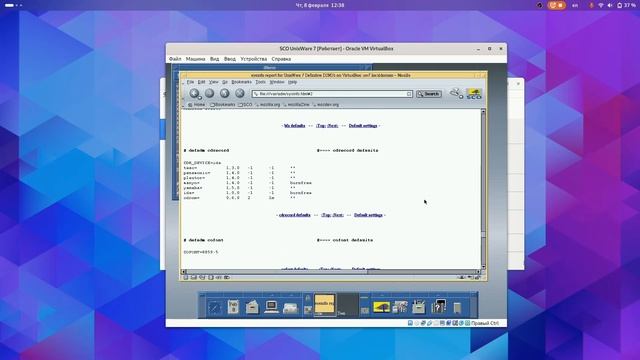
Task: Open Mozilla Help menu
Action: click(x=292, y=82)
